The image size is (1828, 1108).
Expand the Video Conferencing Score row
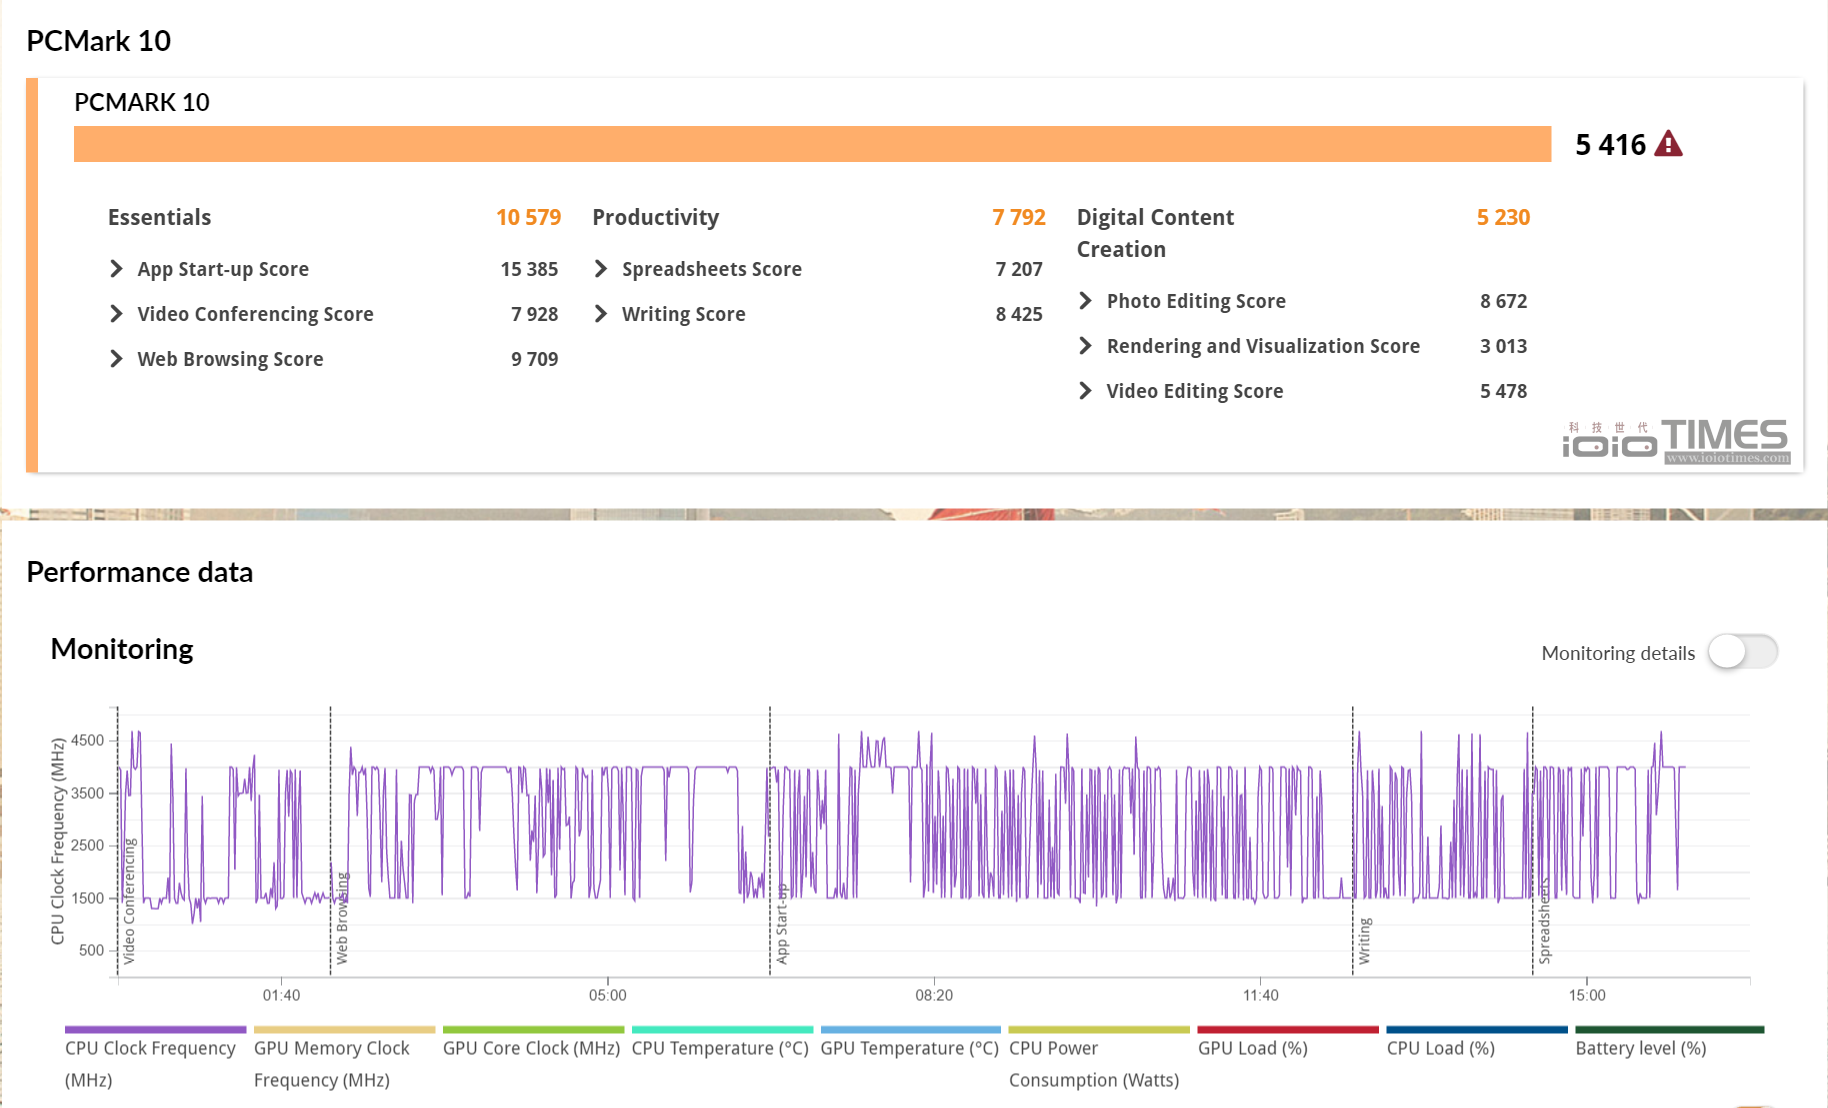click(x=116, y=314)
